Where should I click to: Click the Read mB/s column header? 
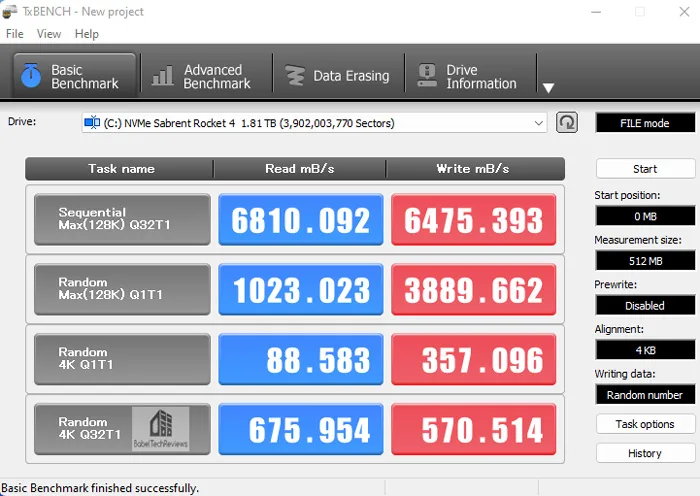(300, 169)
